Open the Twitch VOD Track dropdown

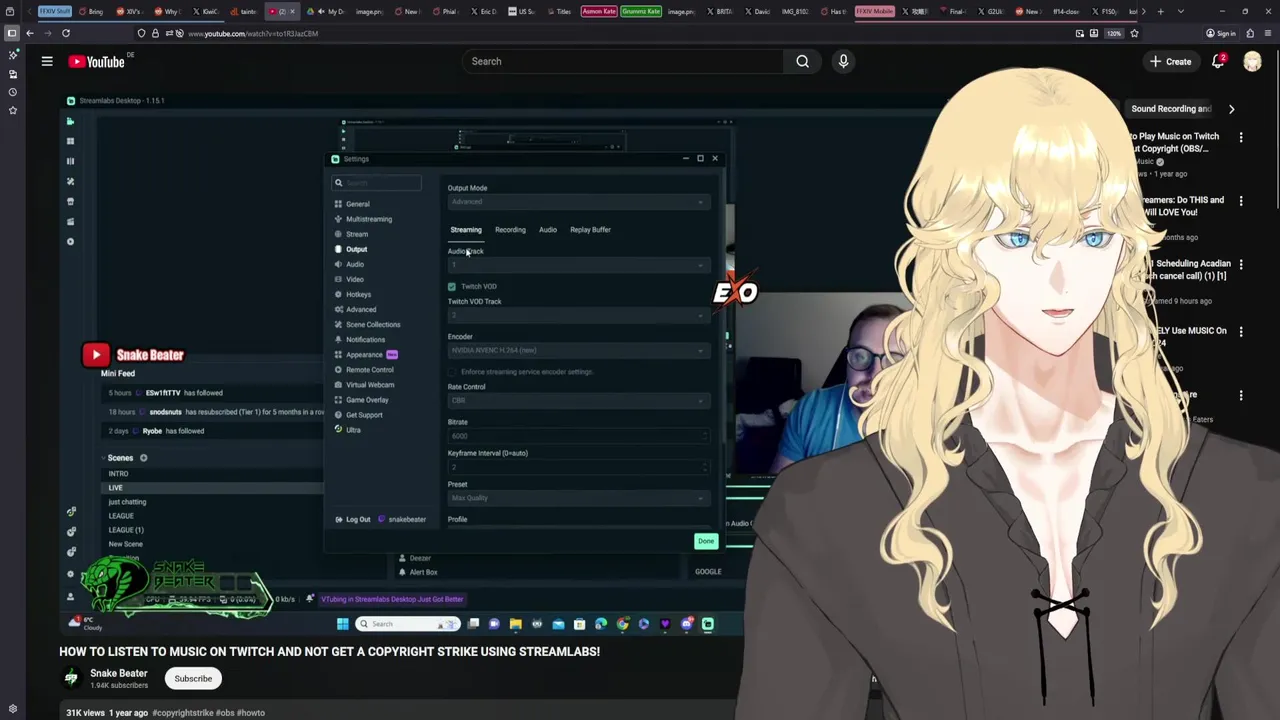click(x=578, y=315)
